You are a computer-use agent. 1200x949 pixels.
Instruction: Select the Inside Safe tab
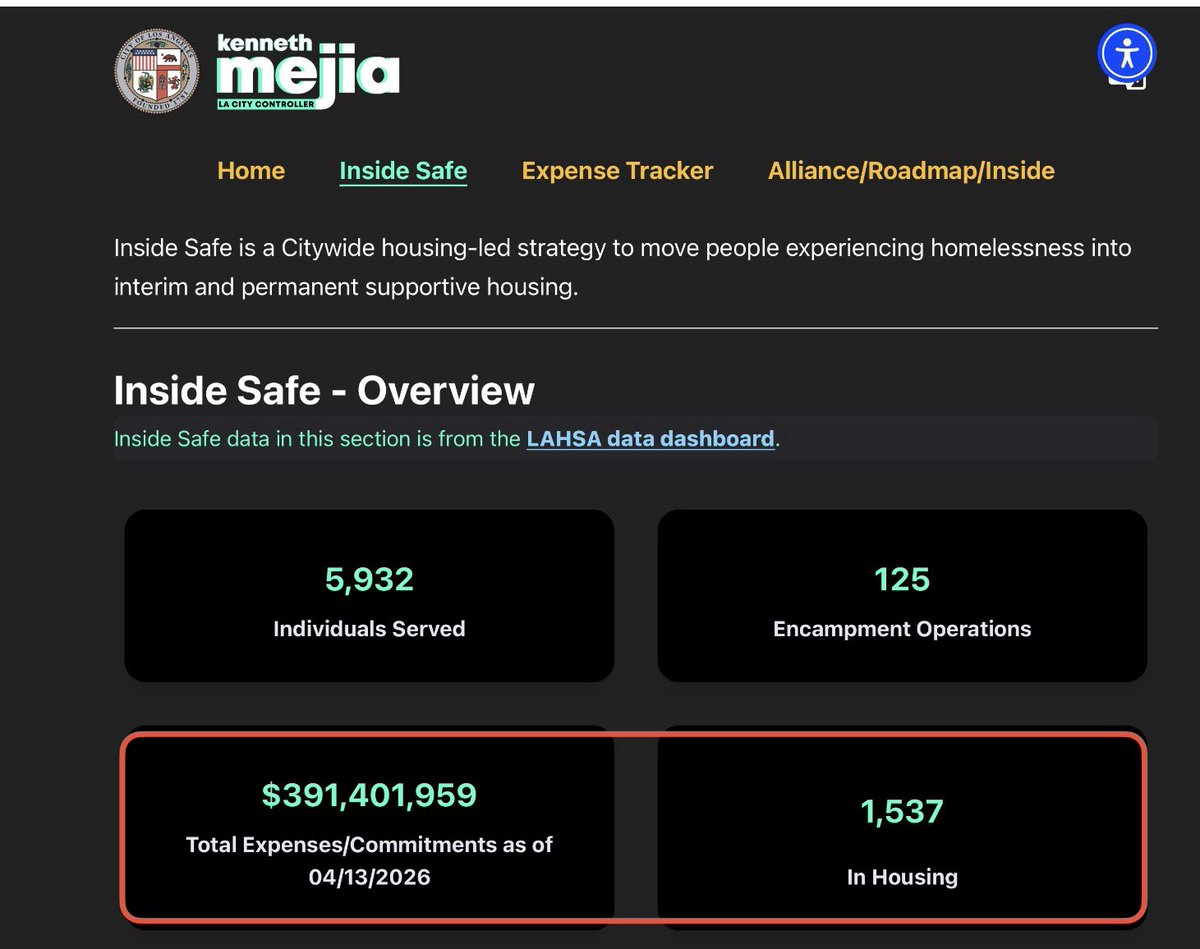403,171
